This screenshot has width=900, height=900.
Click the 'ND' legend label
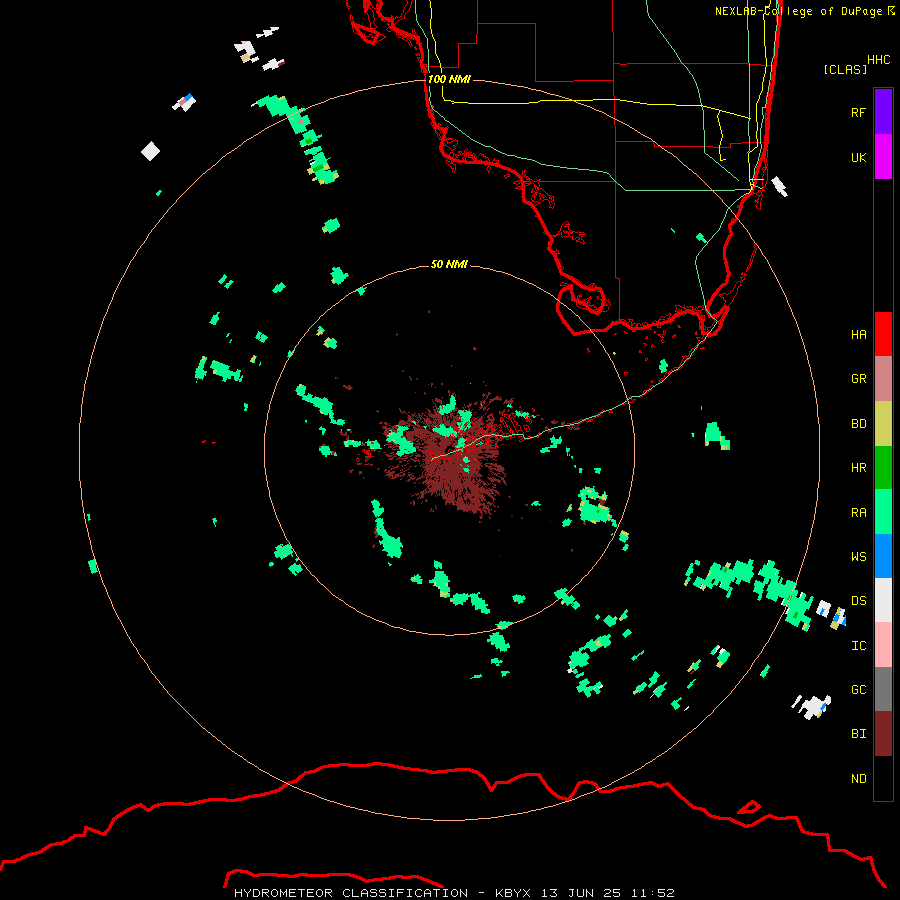coord(858,778)
